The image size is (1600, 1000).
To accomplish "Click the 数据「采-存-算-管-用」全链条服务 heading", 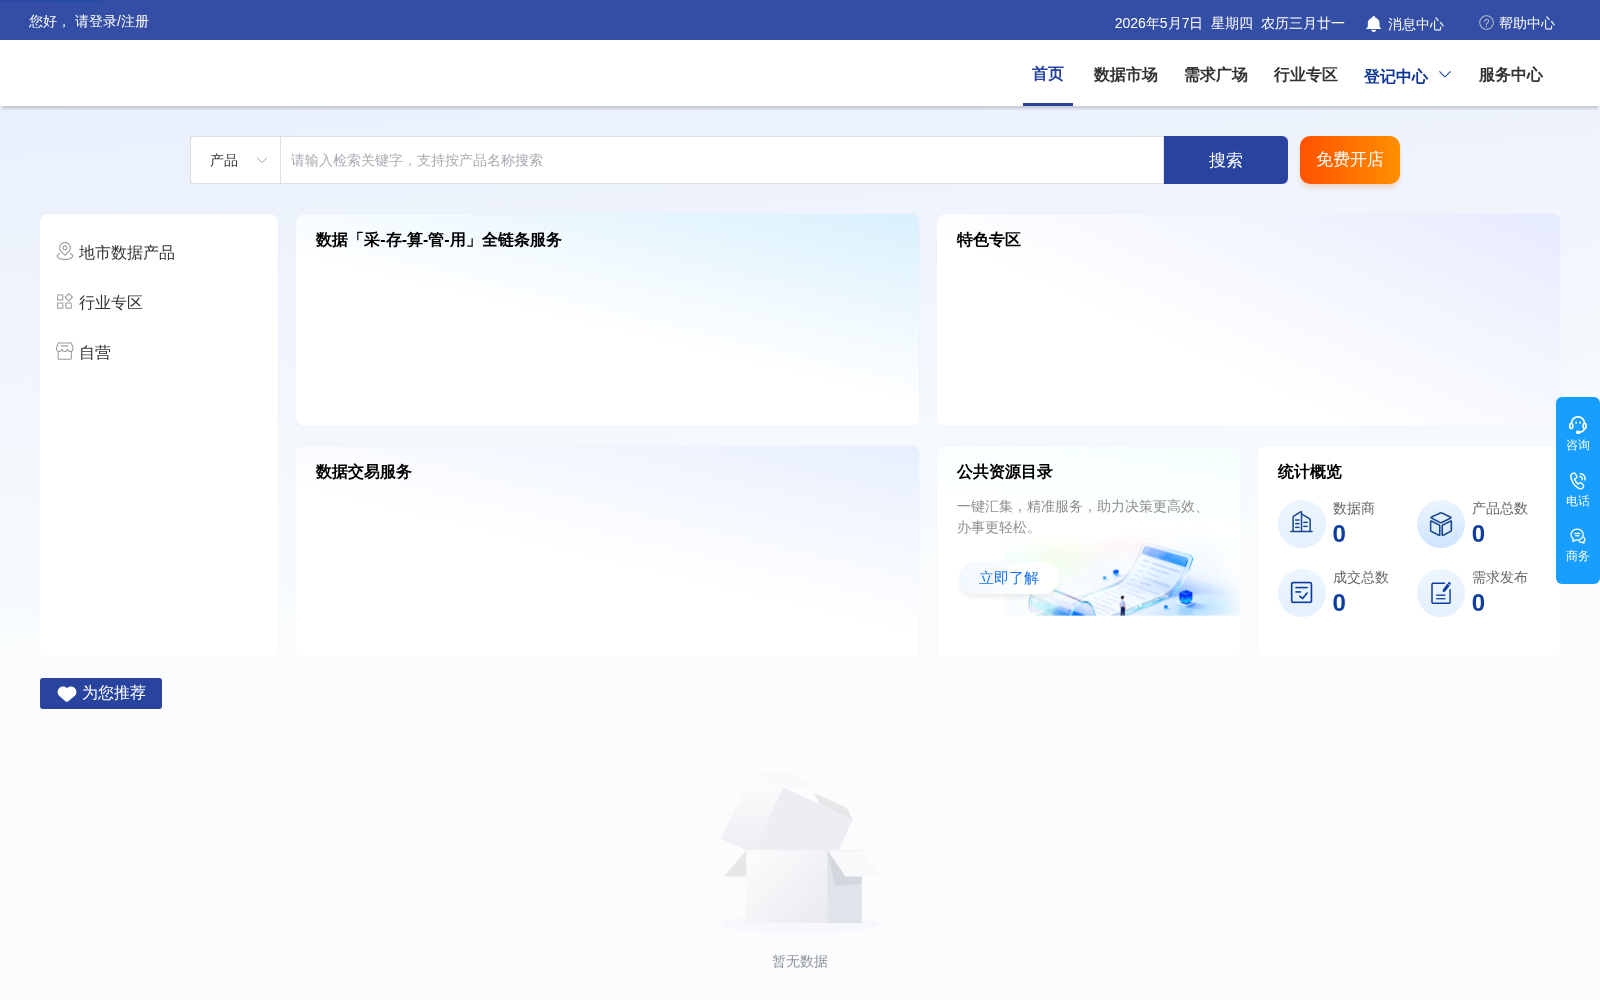I will (439, 240).
